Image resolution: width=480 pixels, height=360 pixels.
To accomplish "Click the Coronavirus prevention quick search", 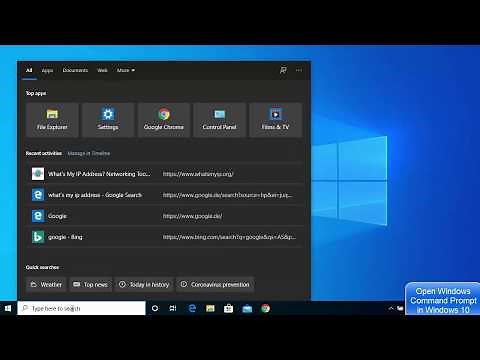I will tap(215, 284).
